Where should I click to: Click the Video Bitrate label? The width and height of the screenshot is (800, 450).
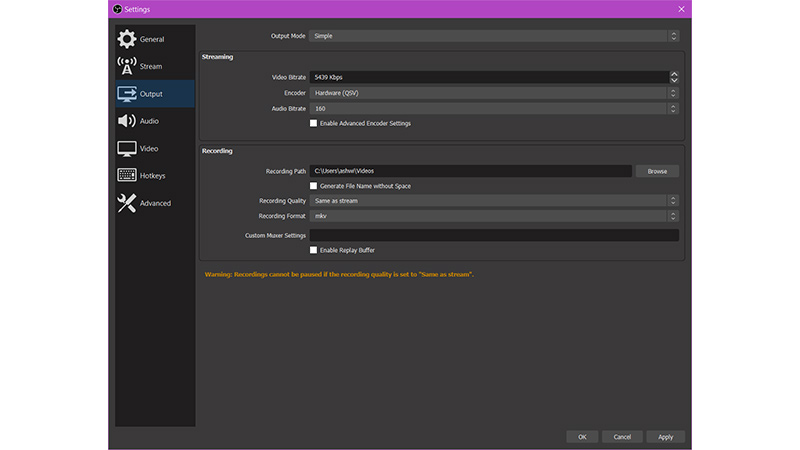coord(289,77)
